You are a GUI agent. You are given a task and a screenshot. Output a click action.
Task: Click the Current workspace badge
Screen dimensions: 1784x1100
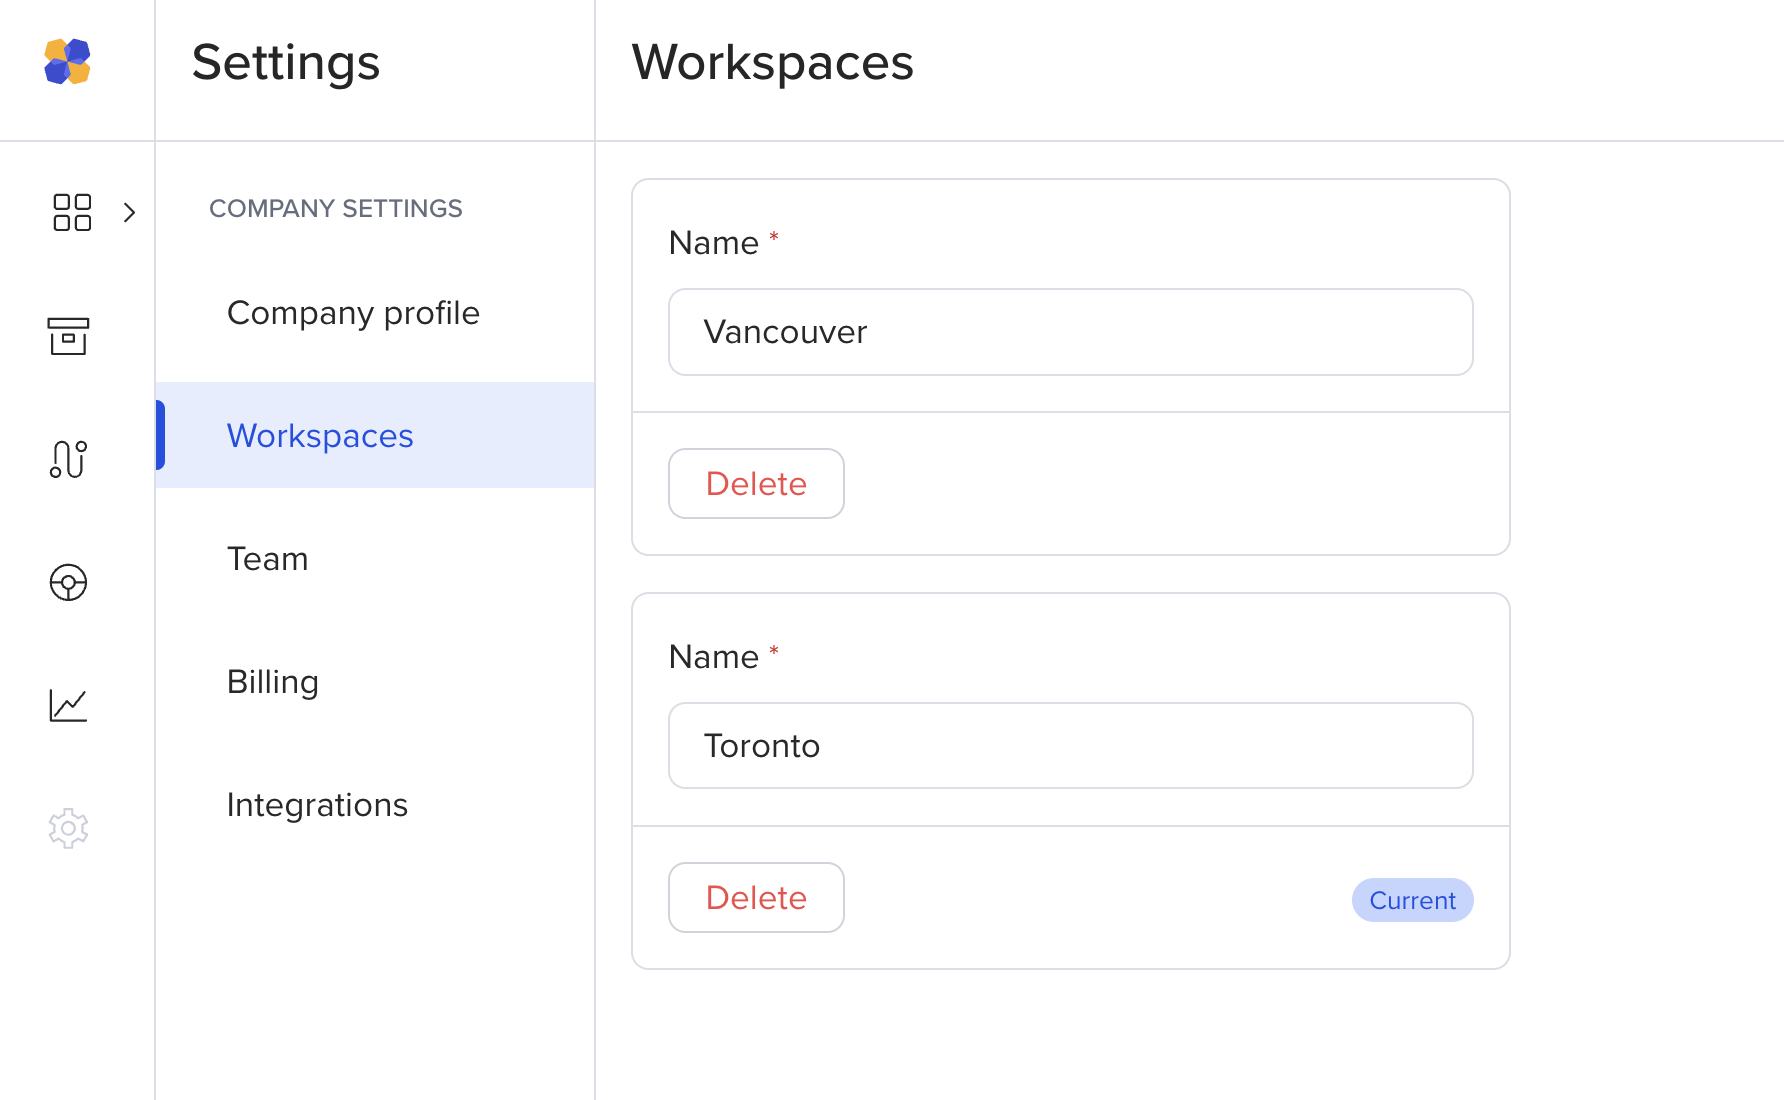[1412, 900]
